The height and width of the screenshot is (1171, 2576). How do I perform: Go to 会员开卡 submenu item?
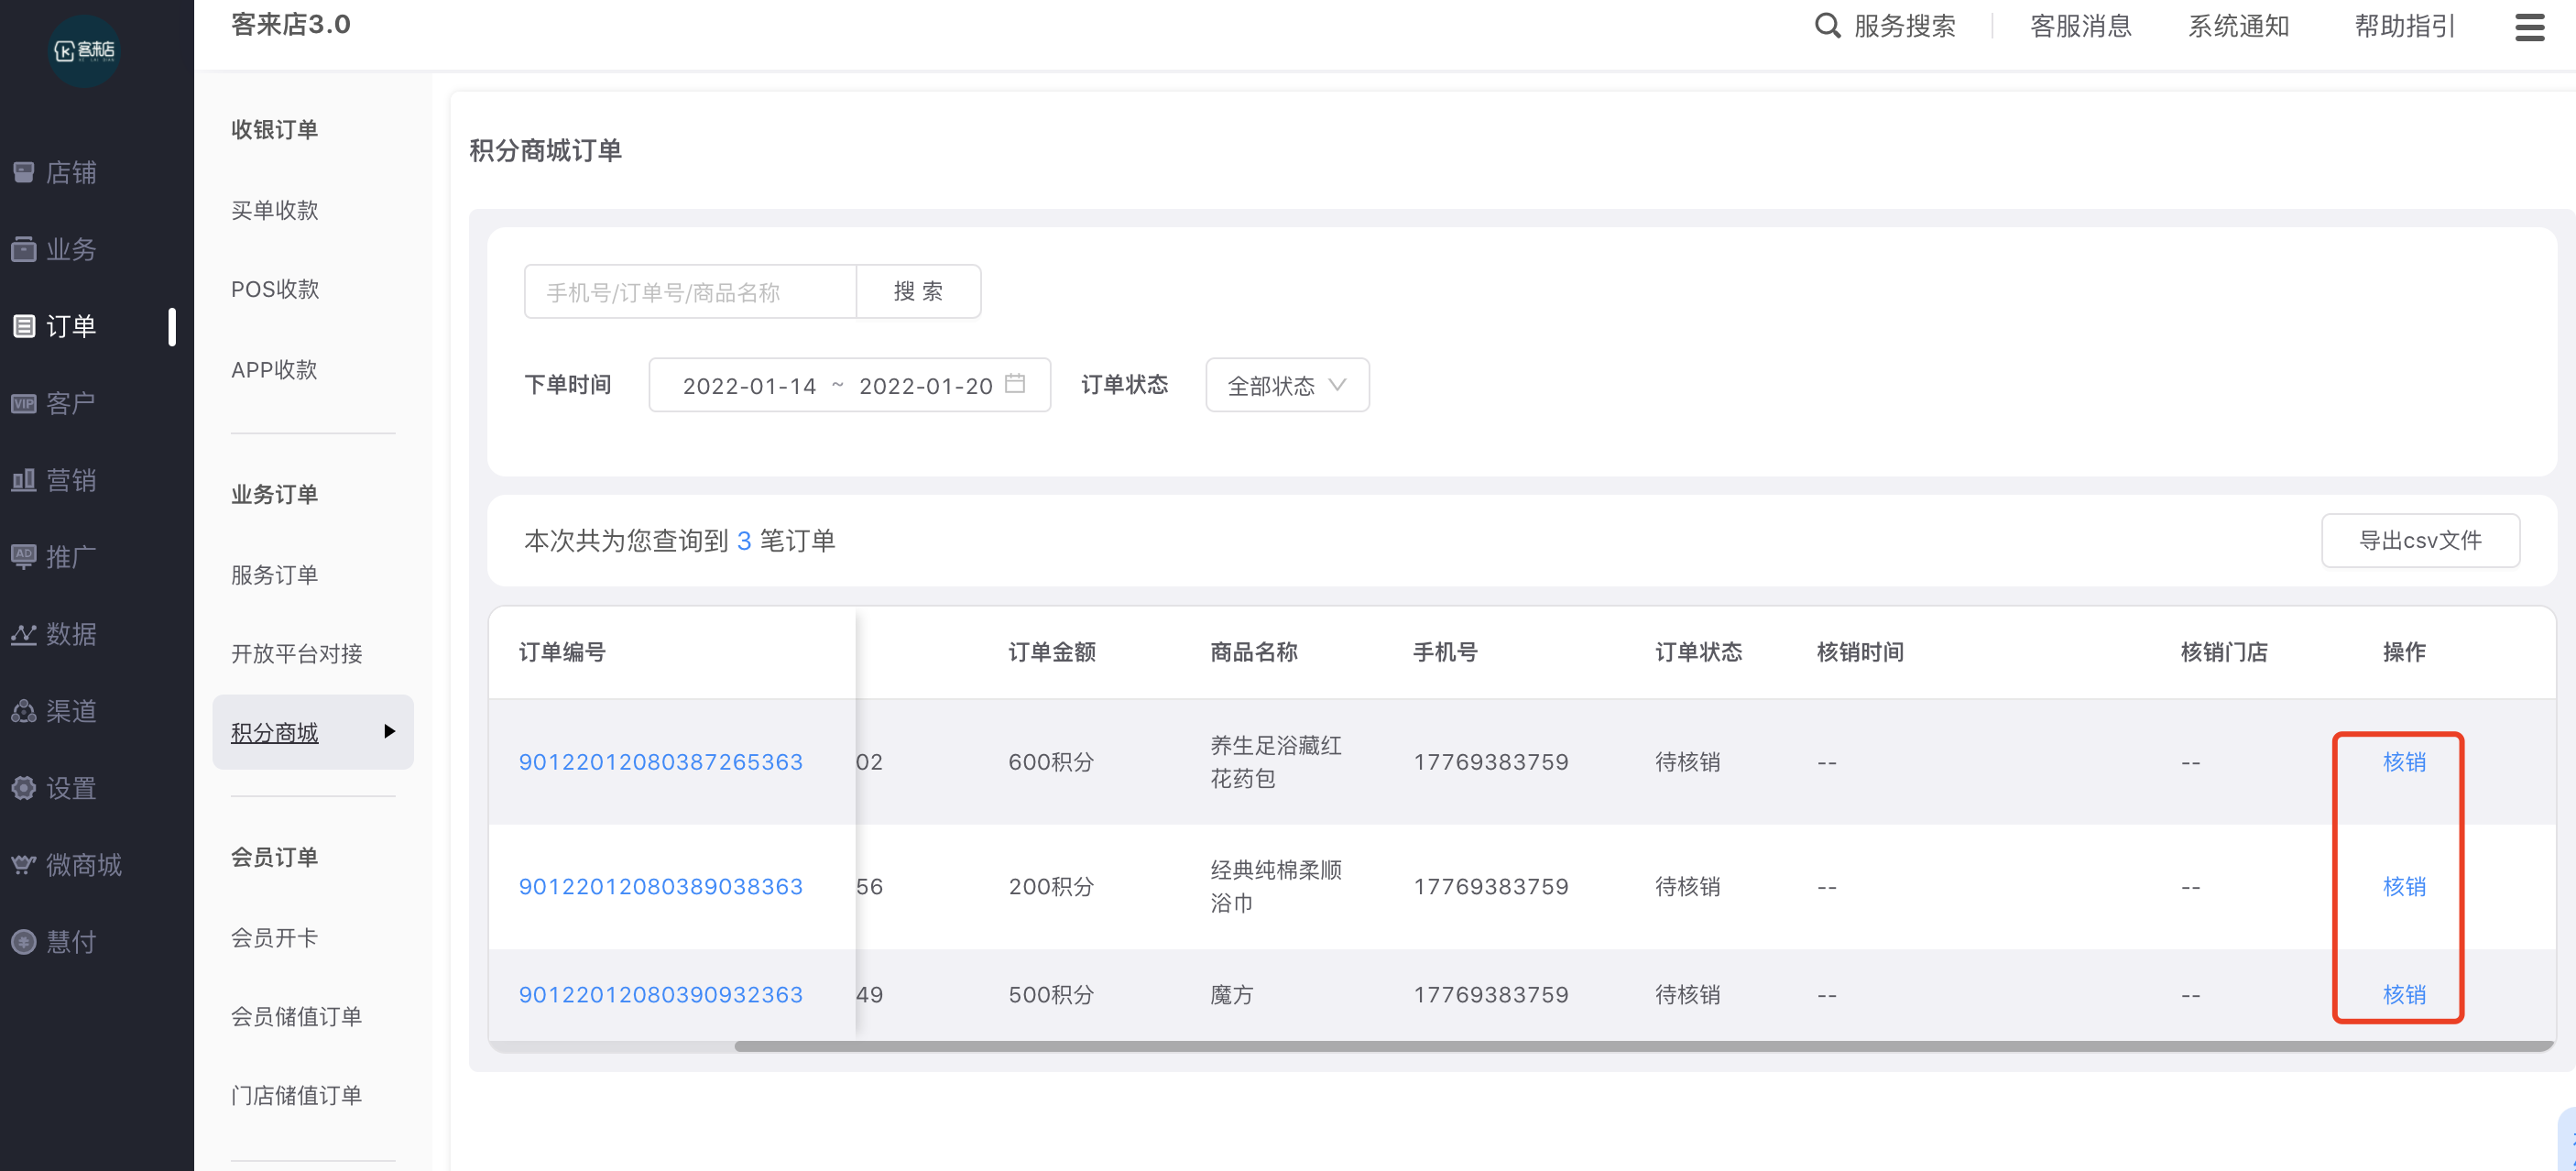click(275, 938)
